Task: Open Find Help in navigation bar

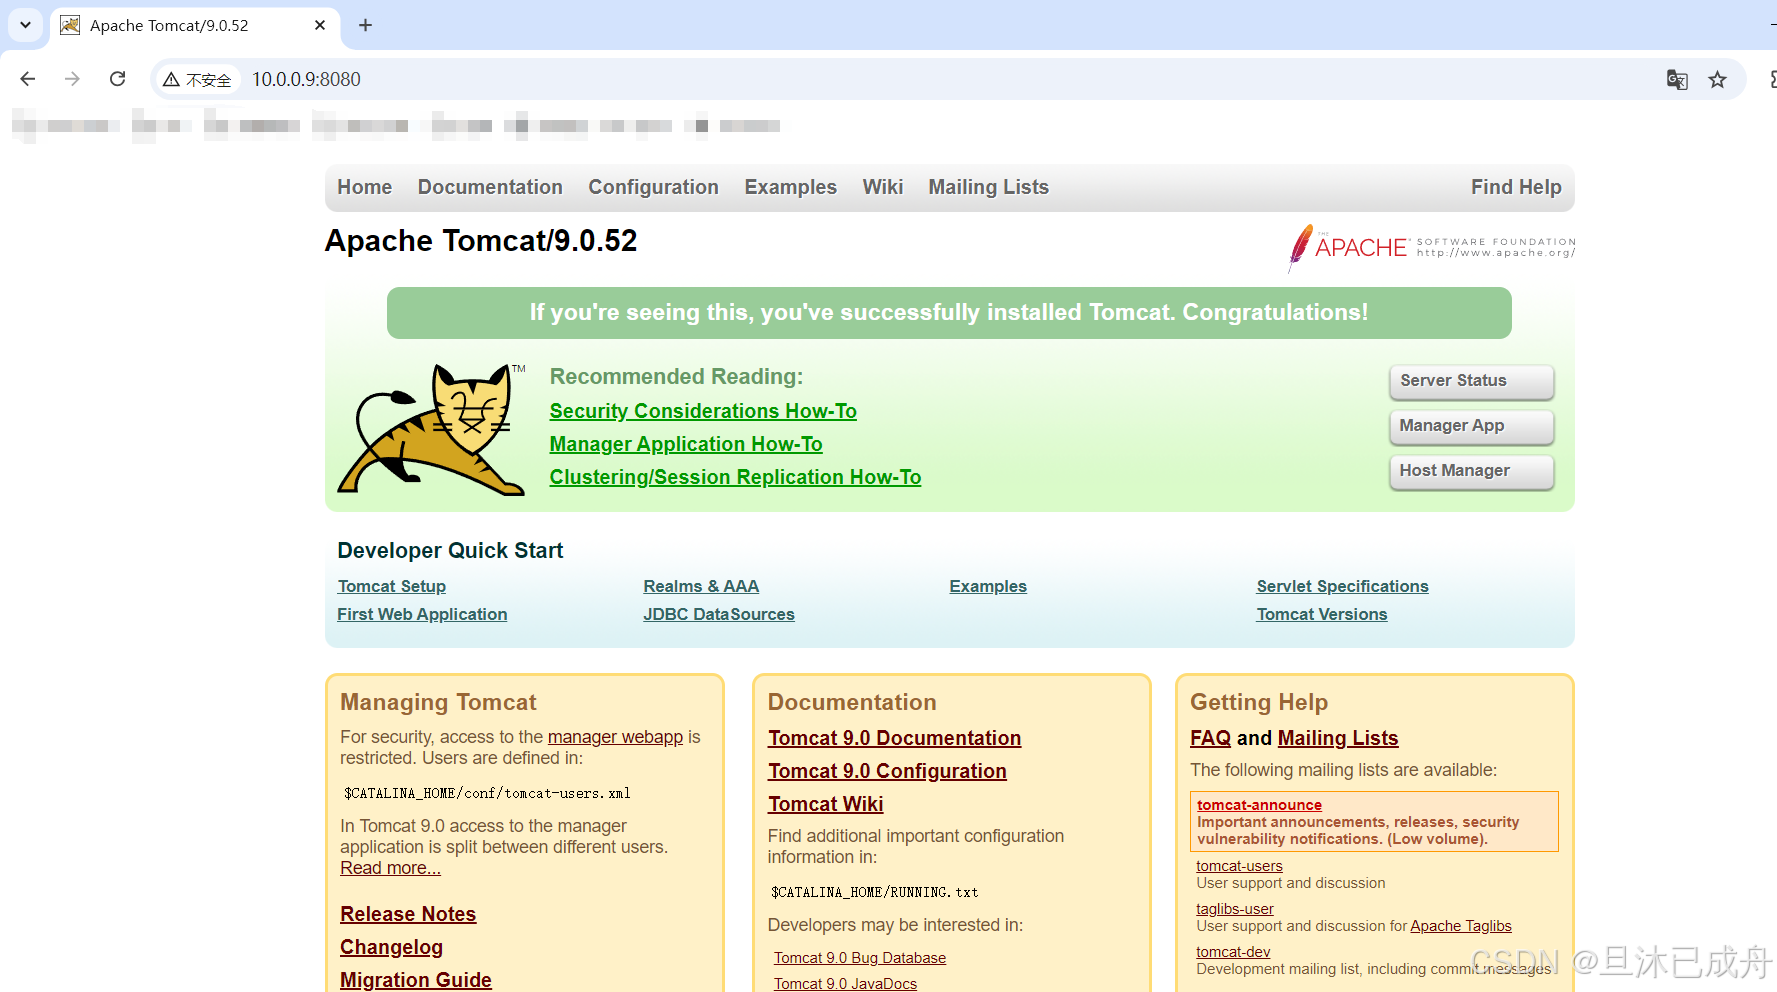Action: (1516, 187)
